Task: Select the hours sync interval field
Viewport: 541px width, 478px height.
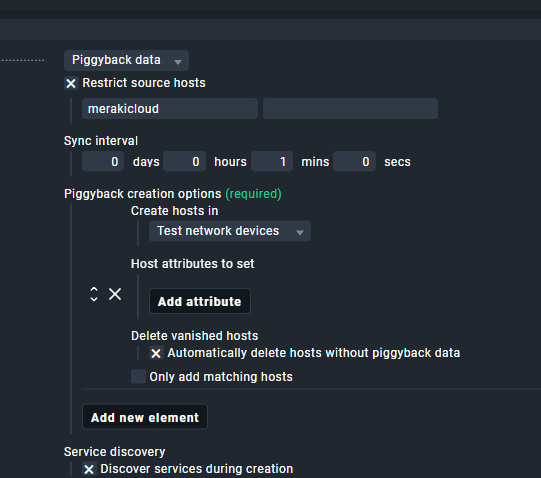Action: click(x=185, y=162)
